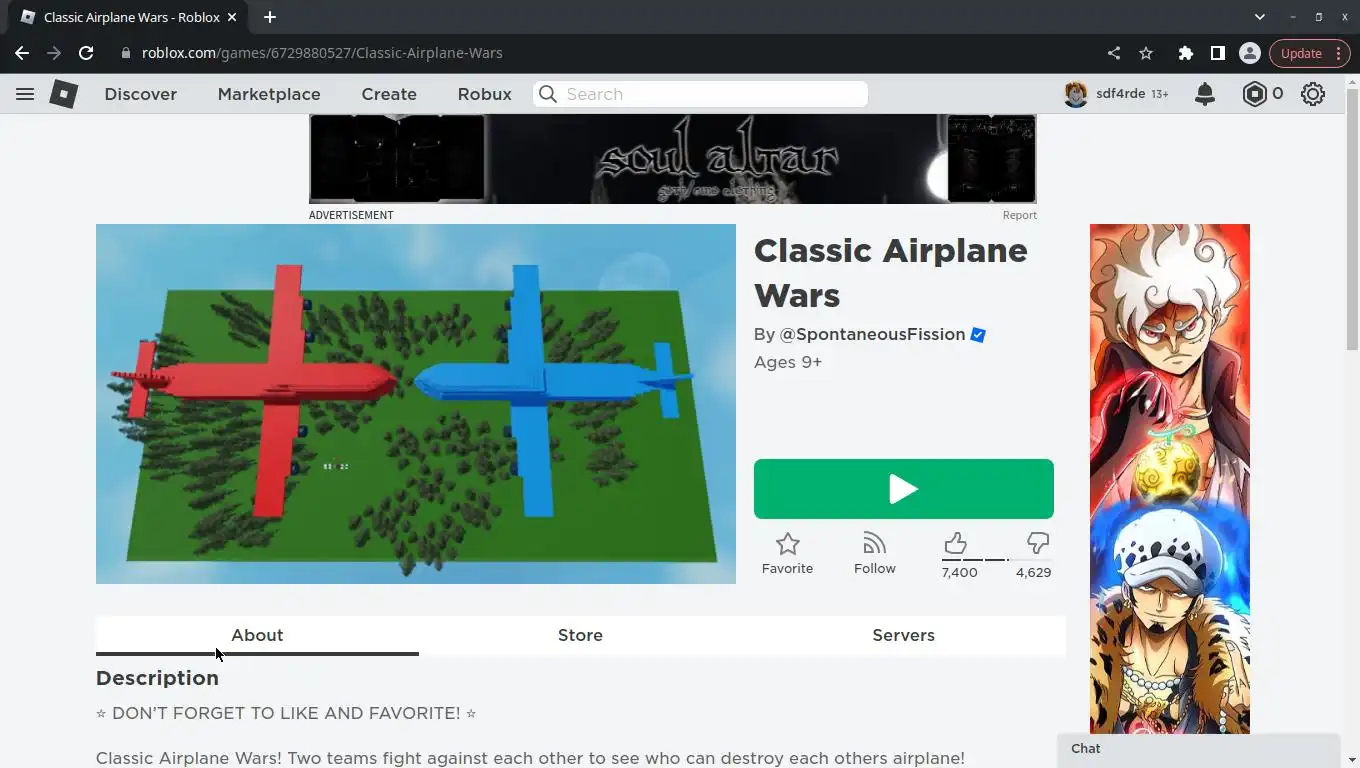Screen dimensions: 1360x768
Task: Report the advertisement
Action: (x=1020, y=215)
